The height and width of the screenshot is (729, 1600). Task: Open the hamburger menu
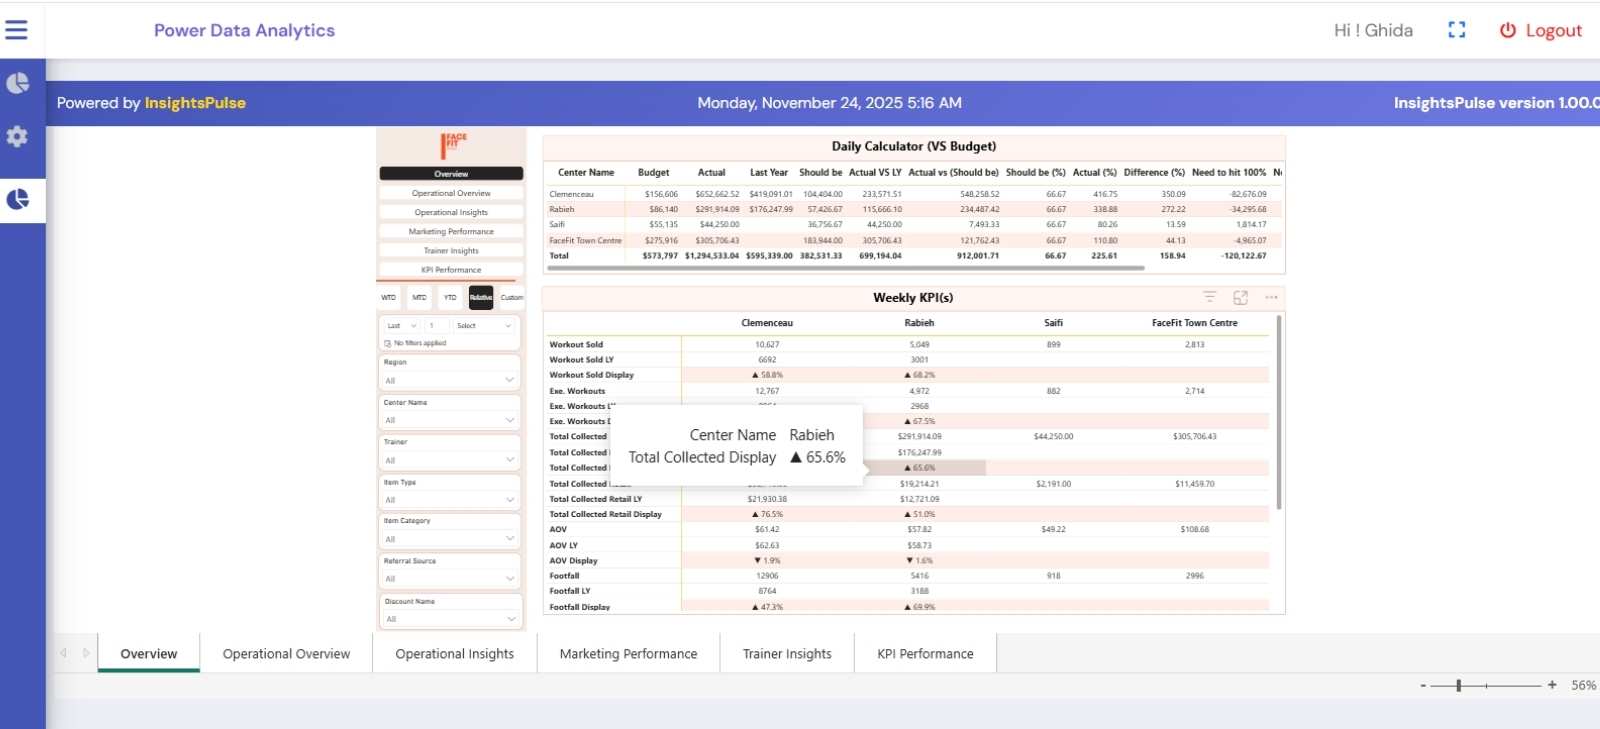point(16,30)
